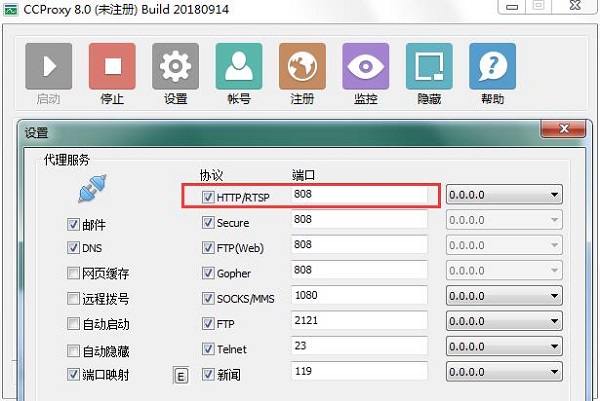Toggle the FTP protocol checkbox
Viewport: 600px width, 401px height.
pos(208,323)
